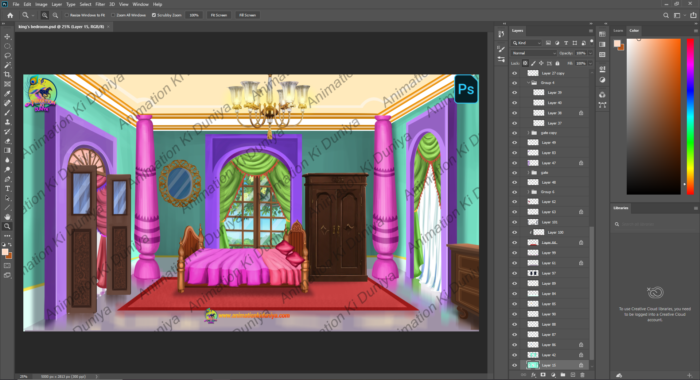Hide the Layer 27 copy layer
Image resolution: width=700 pixels, height=380 pixels.
tap(514, 73)
